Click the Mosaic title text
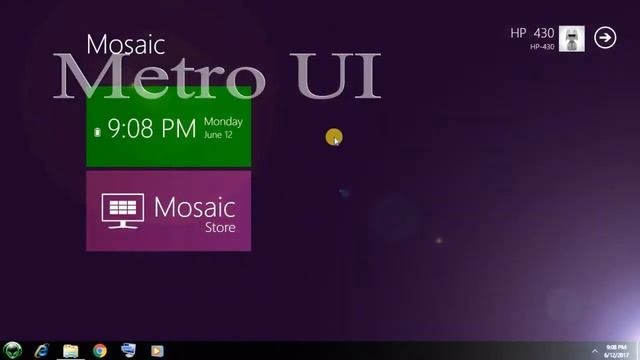Screen dimensions: 640x360 126,44
